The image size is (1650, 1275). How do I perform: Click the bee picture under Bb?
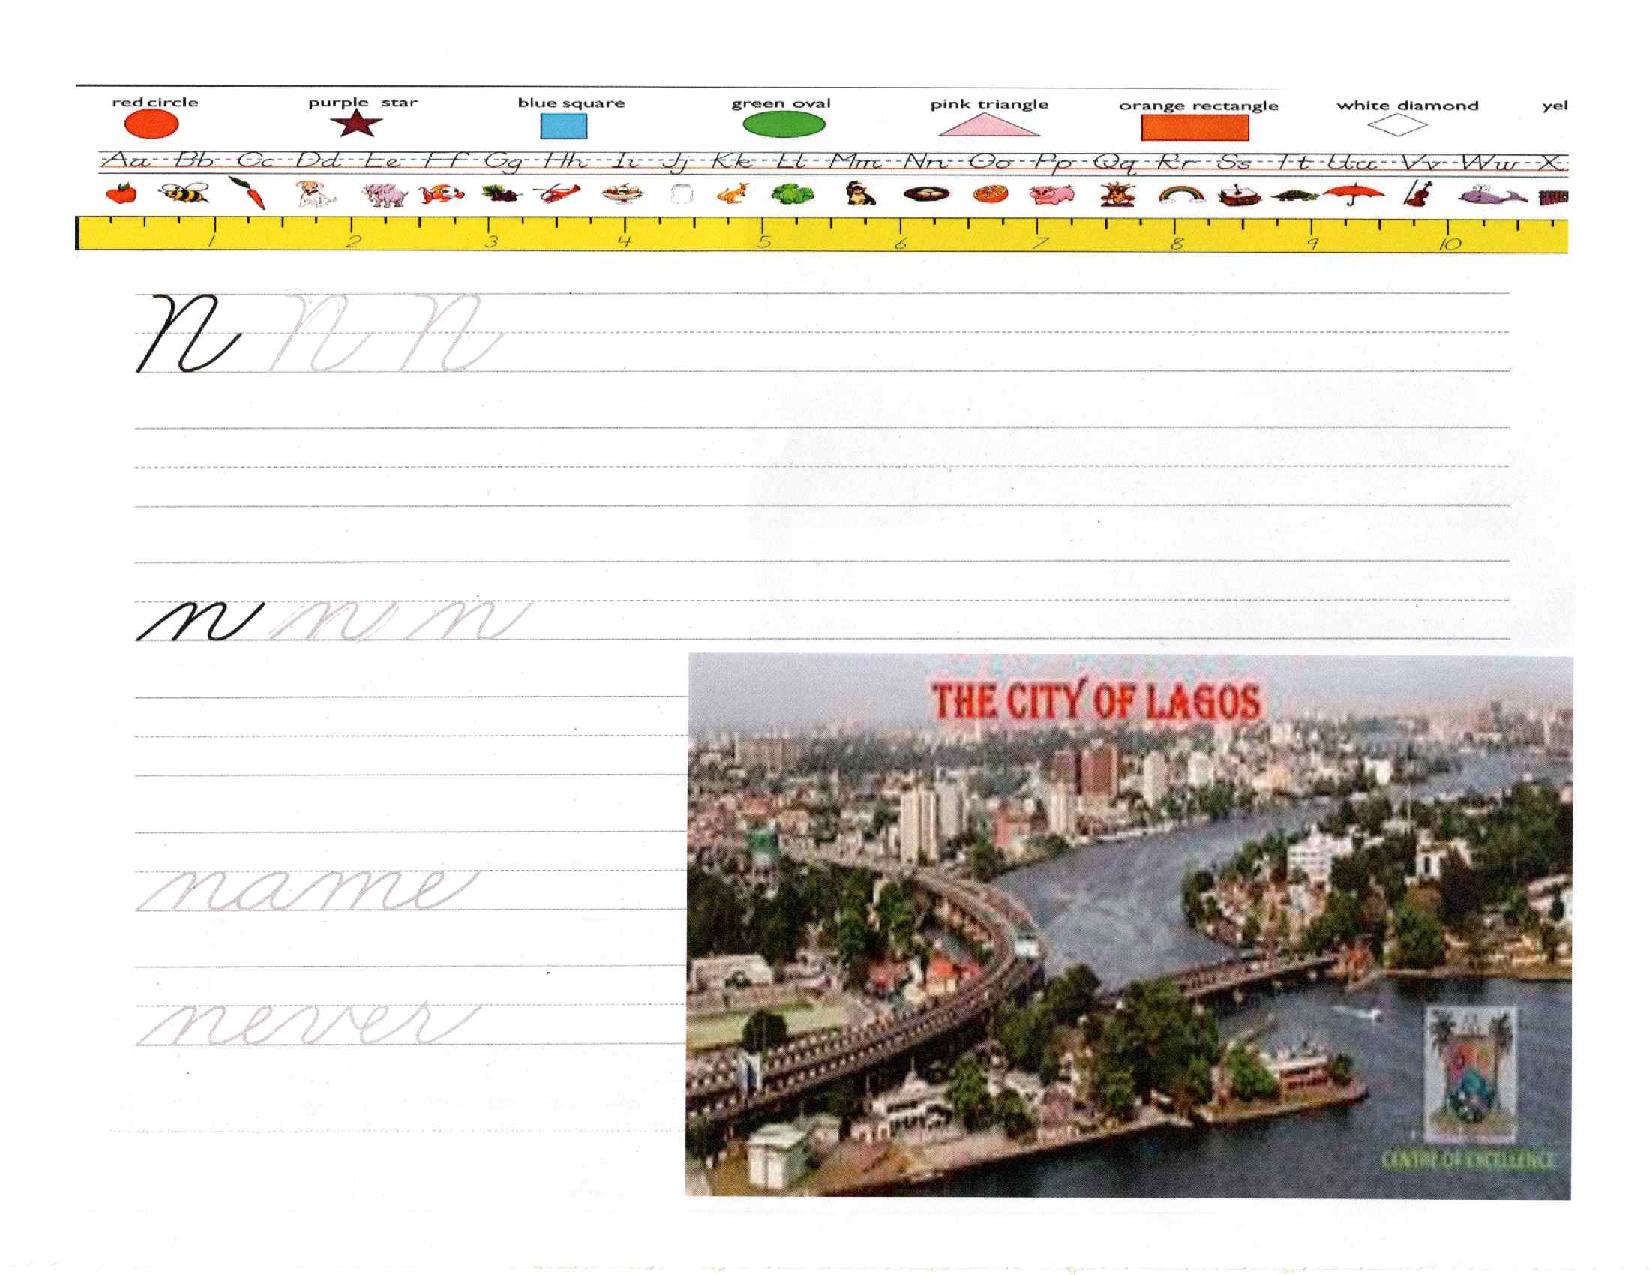coord(184,193)
